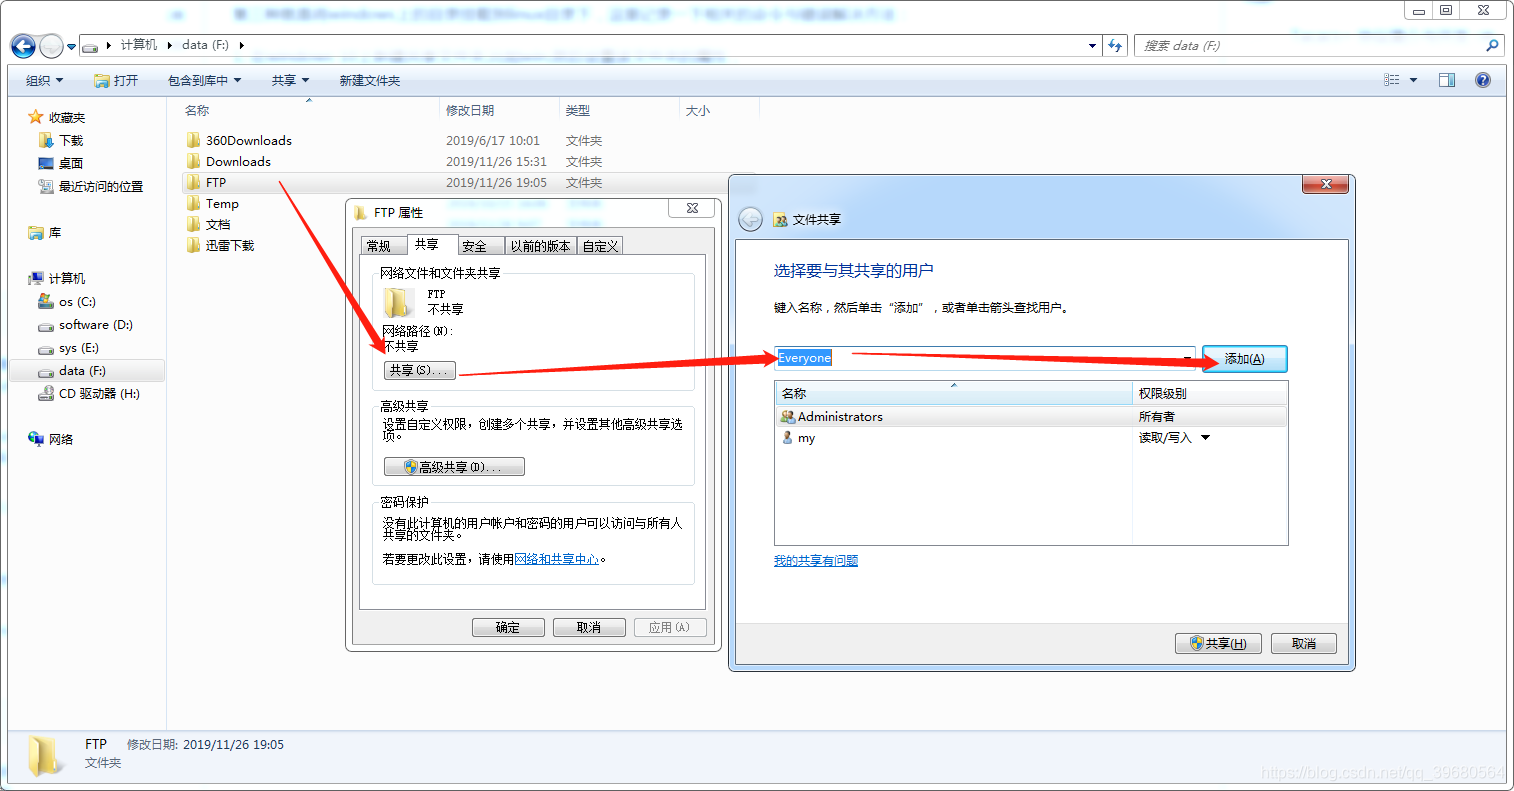Open the 包含到库中 dropdown menu
Viewport: 1514px width, 791px height.
coord(204,80)
